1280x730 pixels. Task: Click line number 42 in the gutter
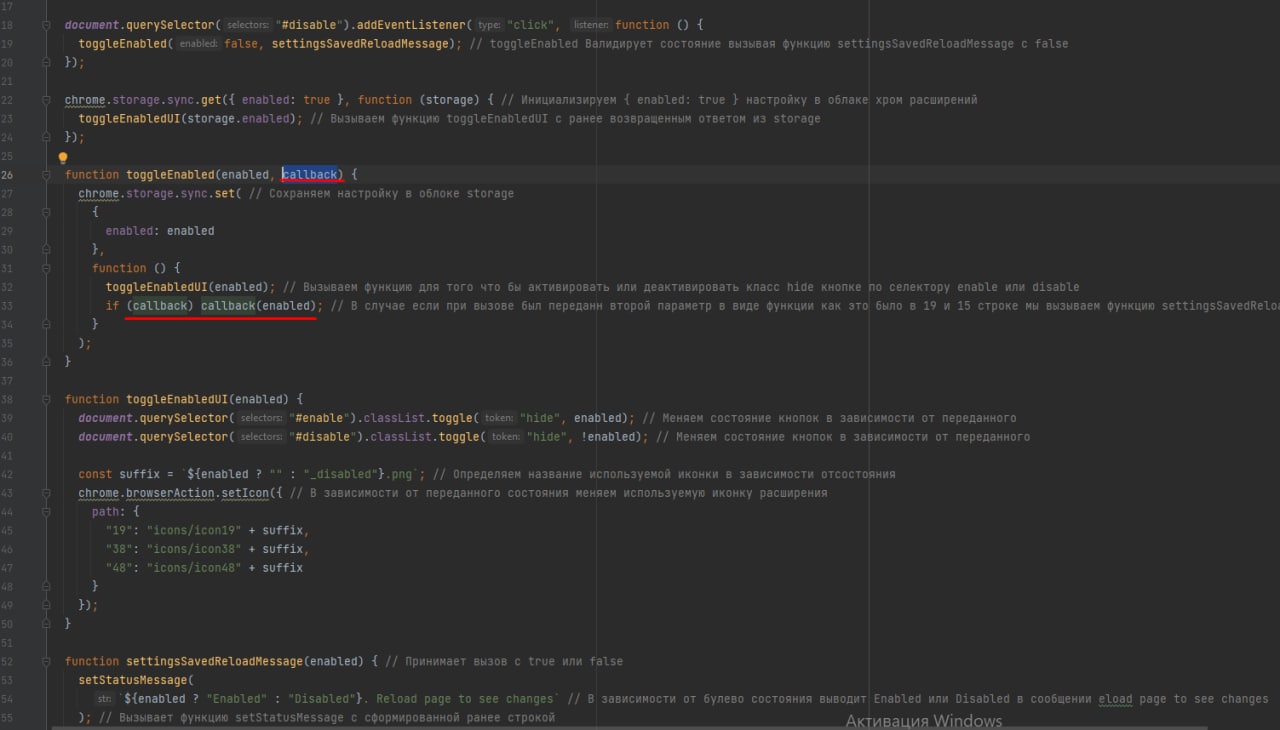tap(8, 474)
